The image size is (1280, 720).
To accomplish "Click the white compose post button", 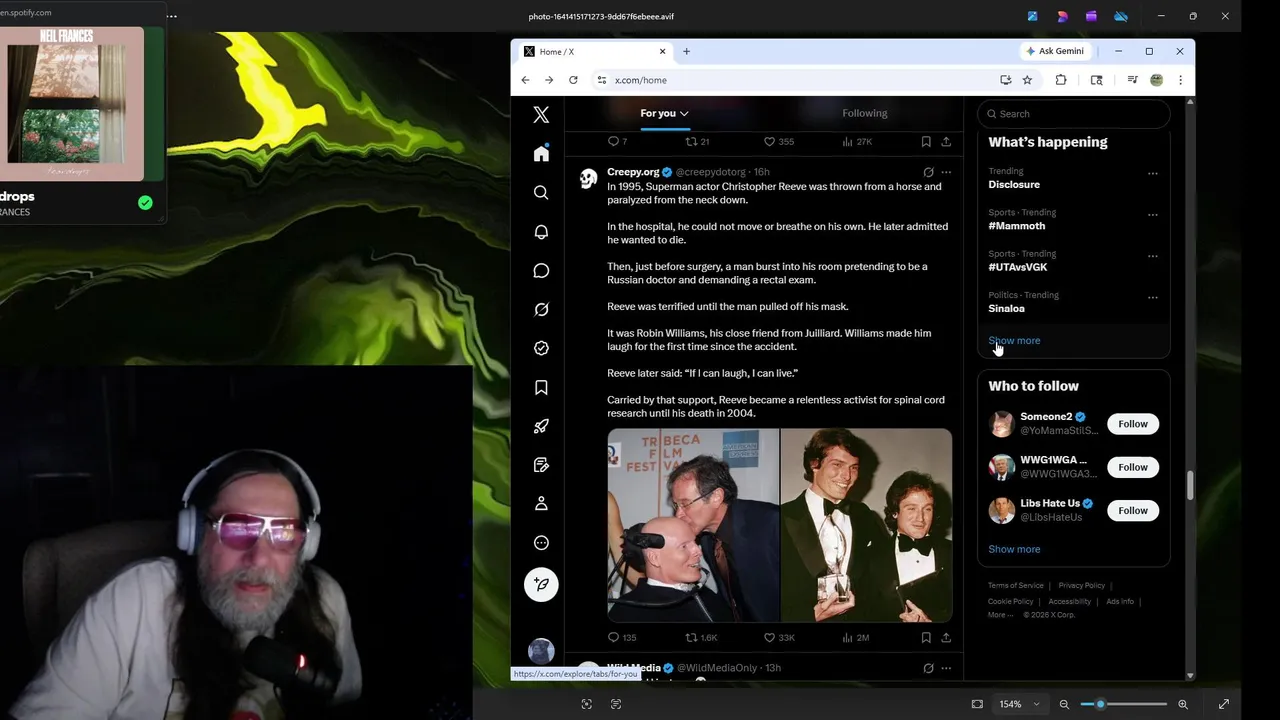I will pyautogui.click(x=541, y=584).
